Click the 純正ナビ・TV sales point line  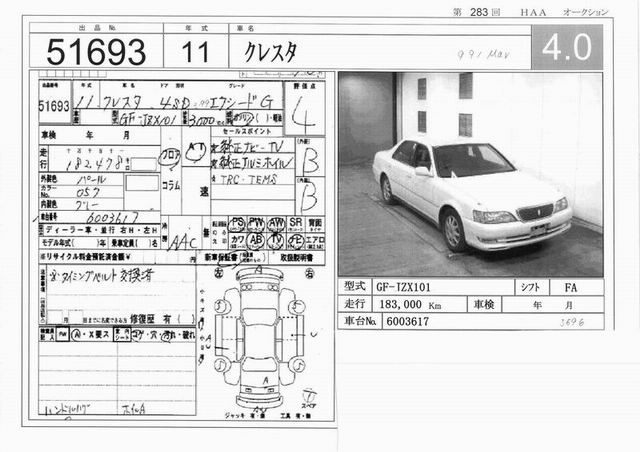[x=252, y=147]
